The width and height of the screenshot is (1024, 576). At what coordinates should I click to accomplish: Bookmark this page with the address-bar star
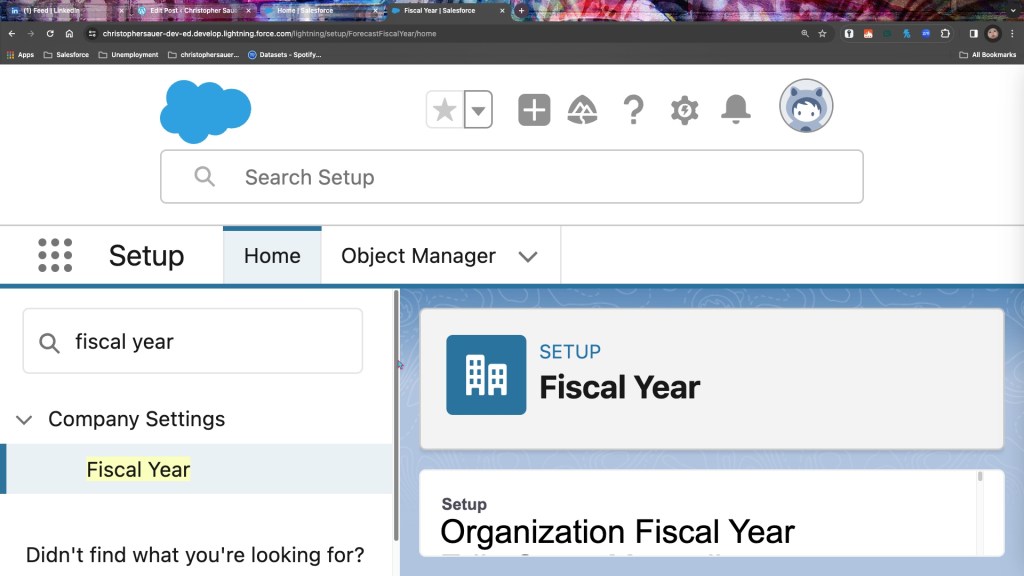[x=822, y=33]
